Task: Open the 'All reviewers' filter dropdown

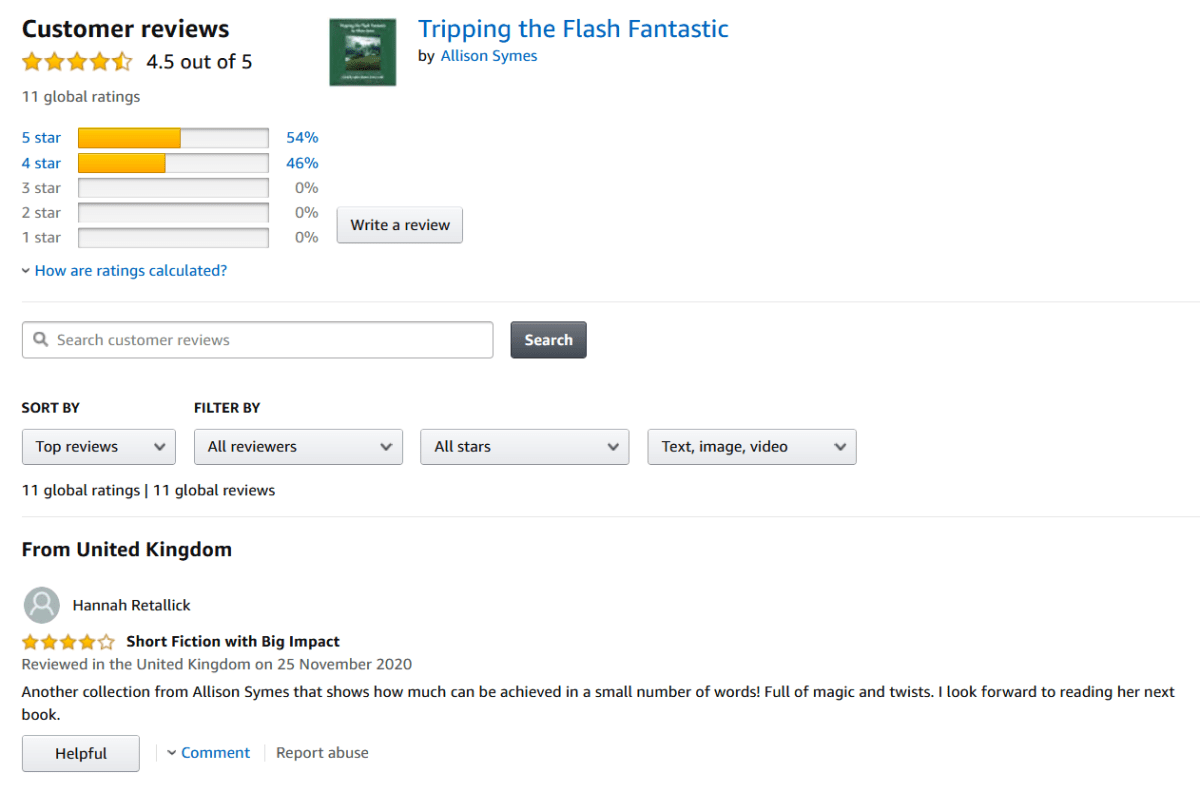Action: pos(298,447)
